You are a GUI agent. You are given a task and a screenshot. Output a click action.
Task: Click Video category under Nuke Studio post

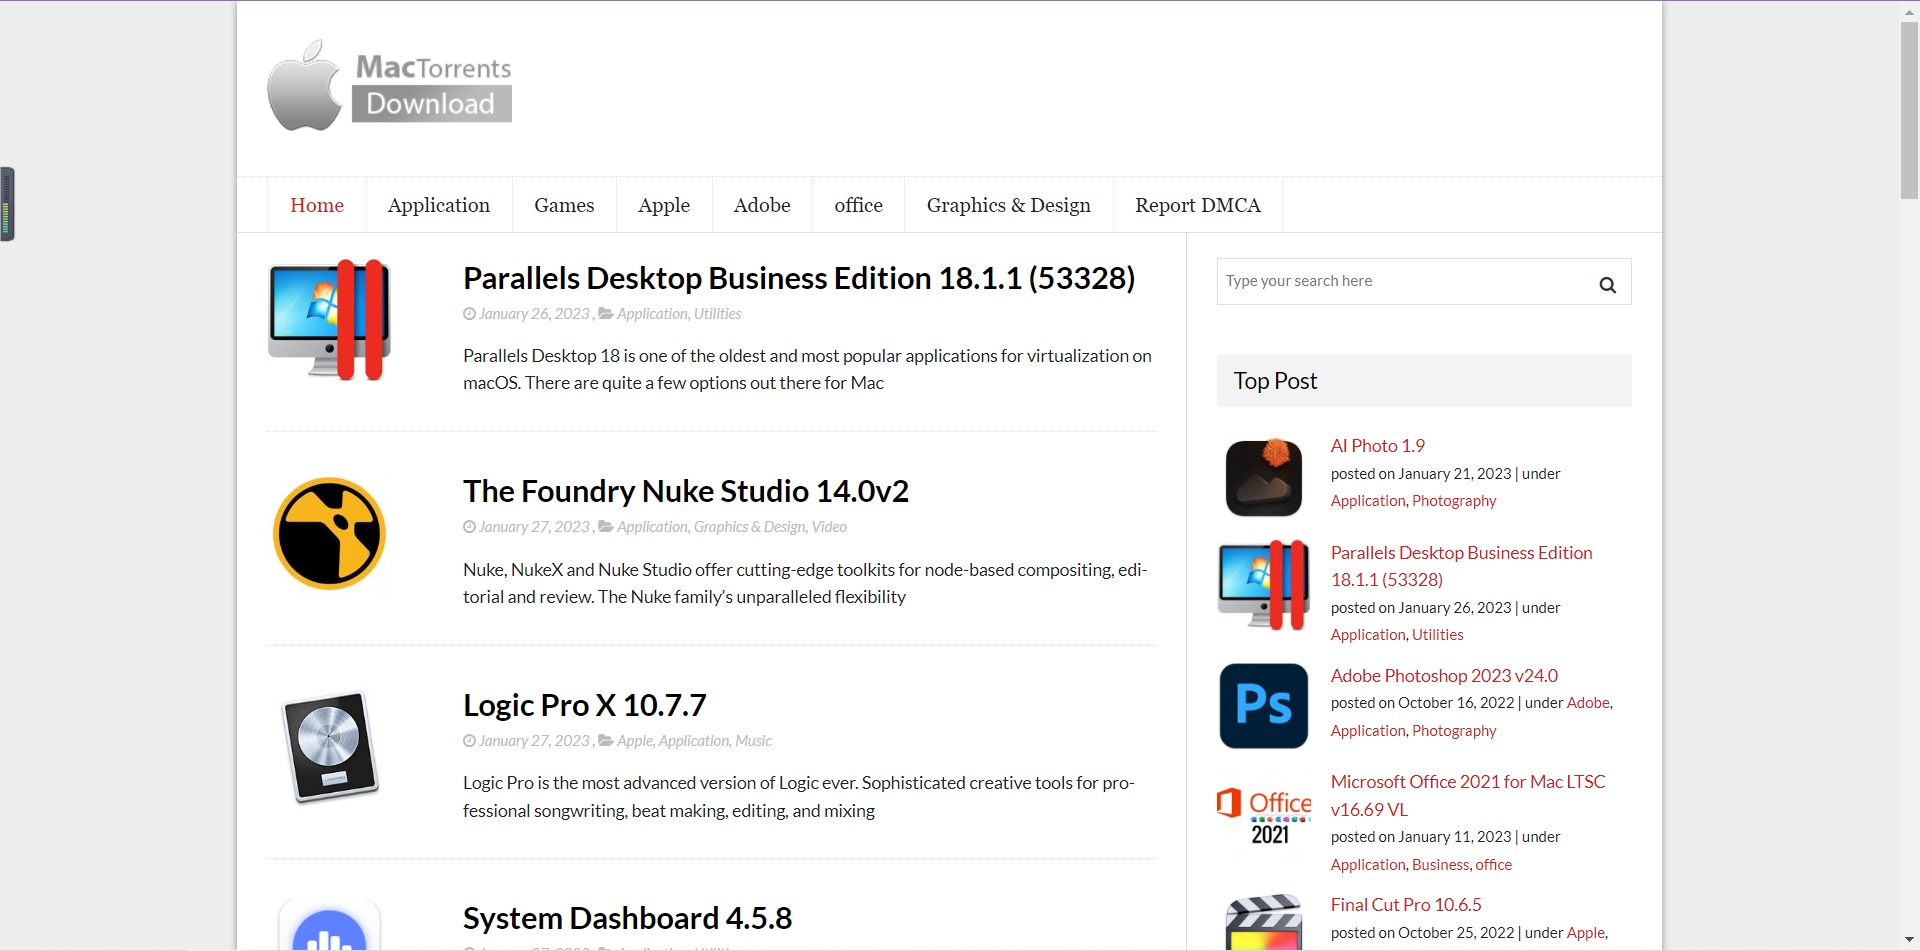click(829, 527)
